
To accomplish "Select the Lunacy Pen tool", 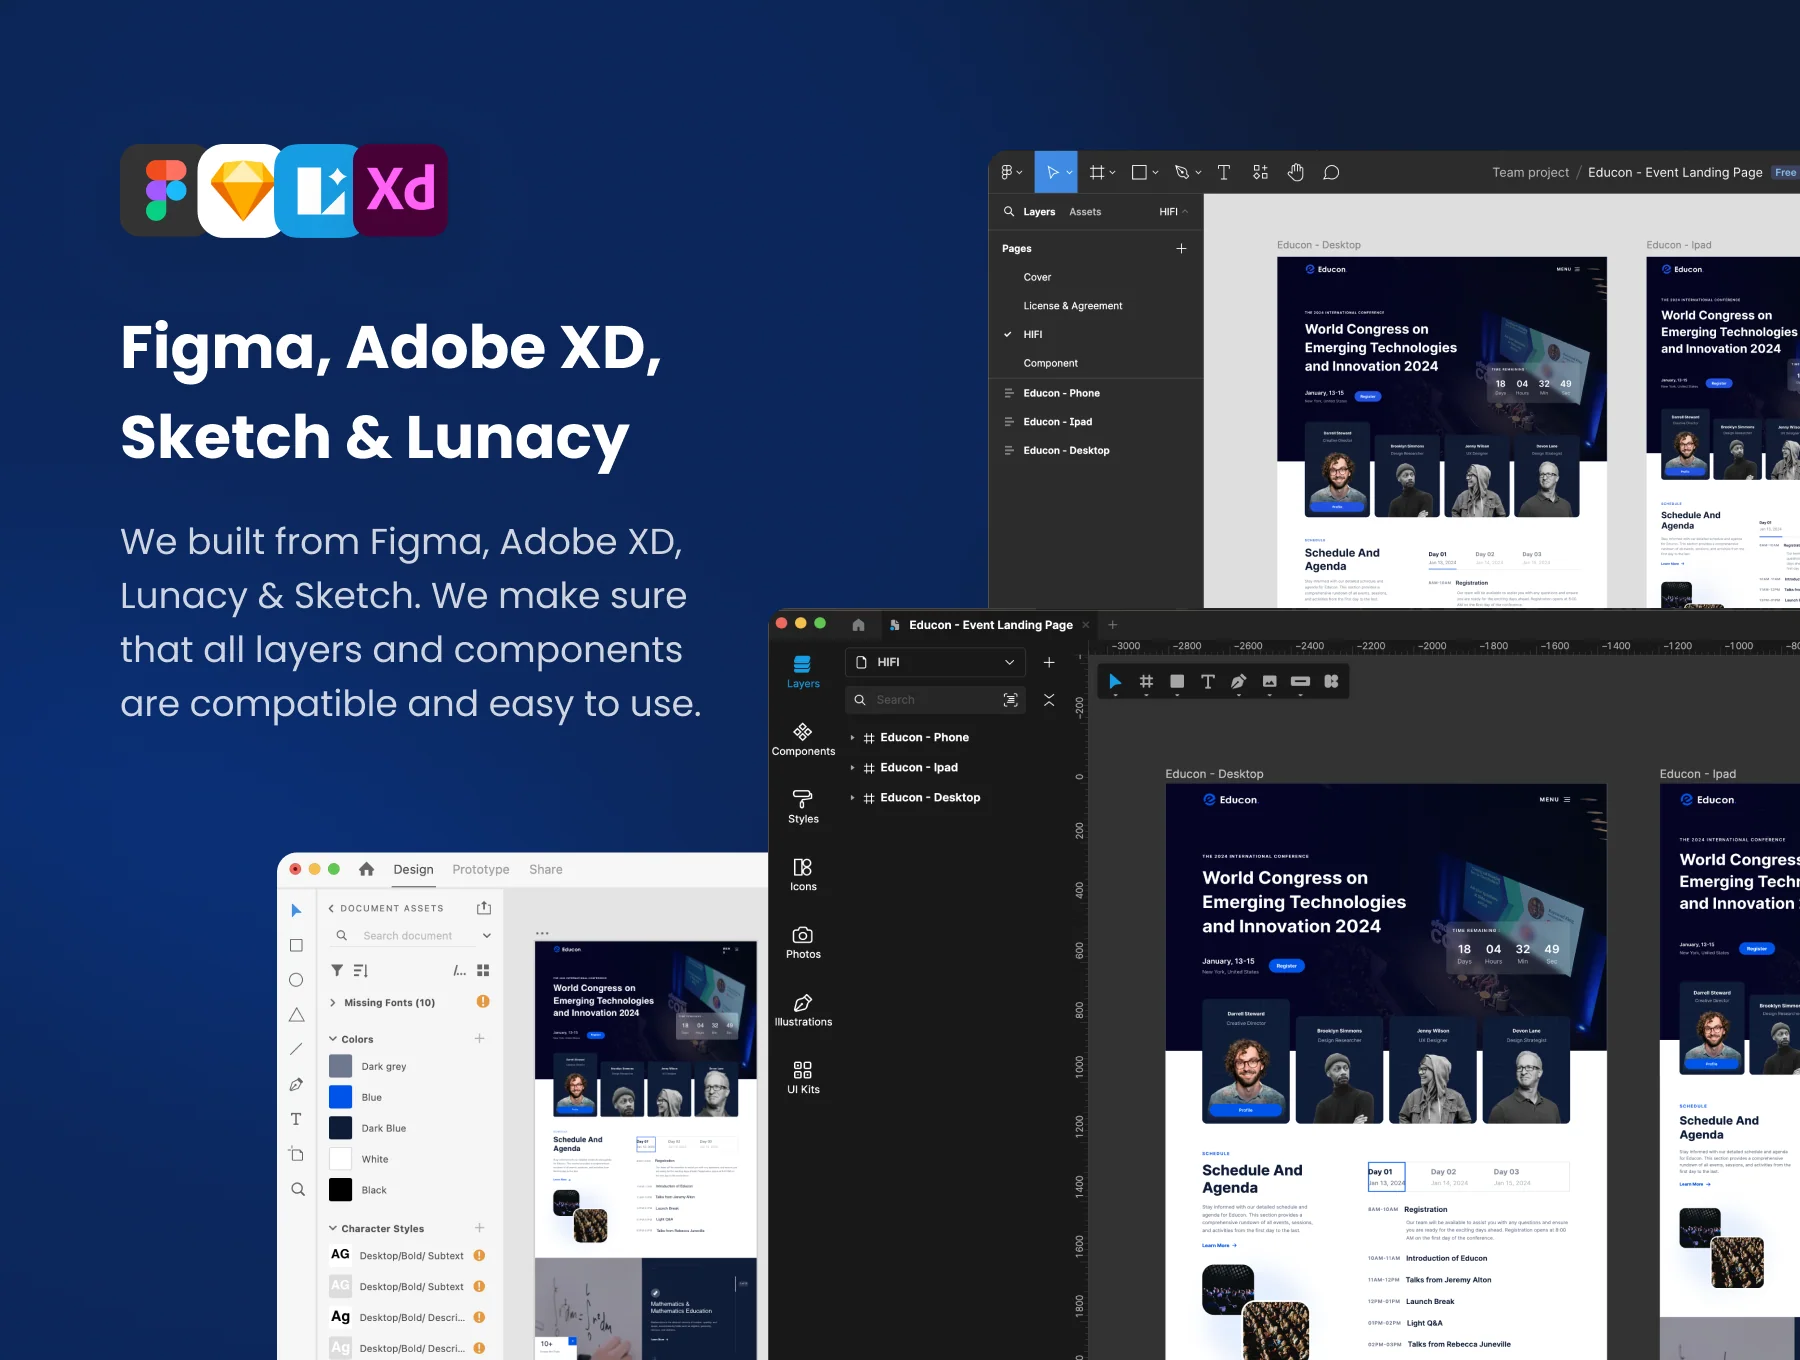I will pyautogui.click(x=1238, y=681).
